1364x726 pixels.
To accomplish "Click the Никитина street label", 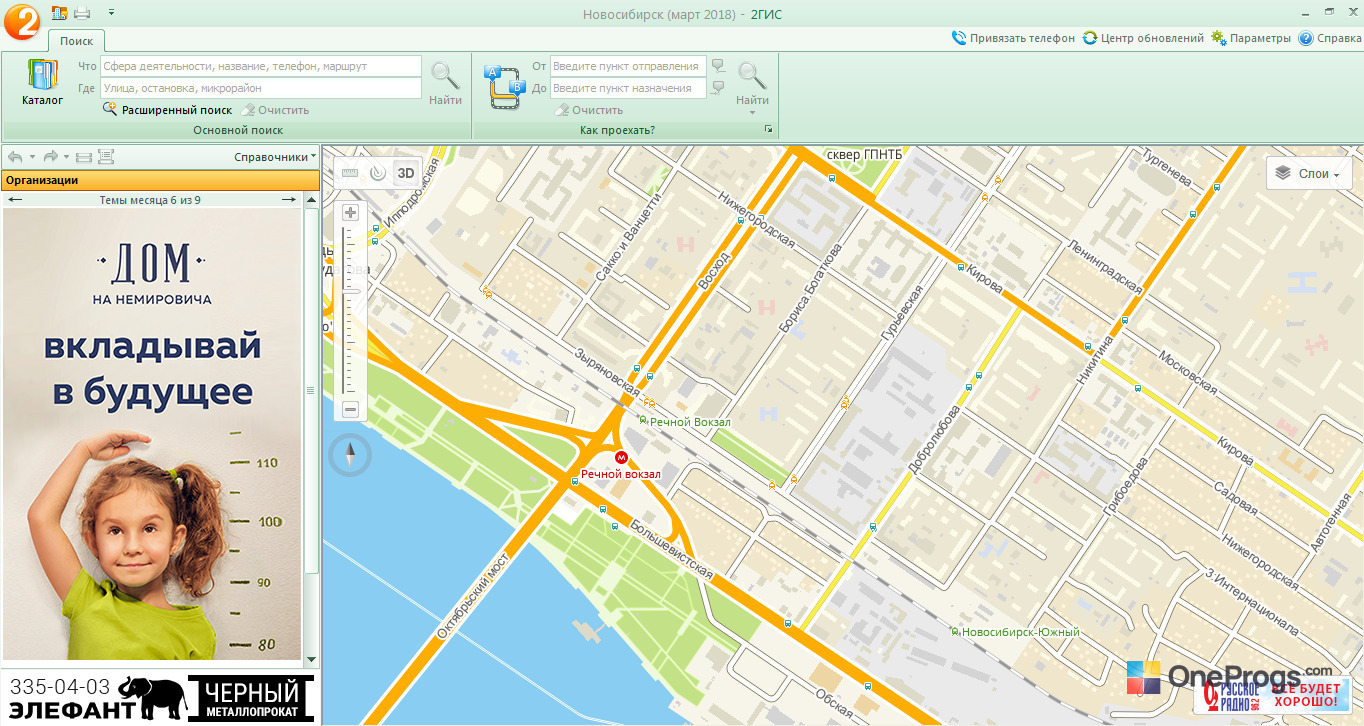I will point(1095,362).
